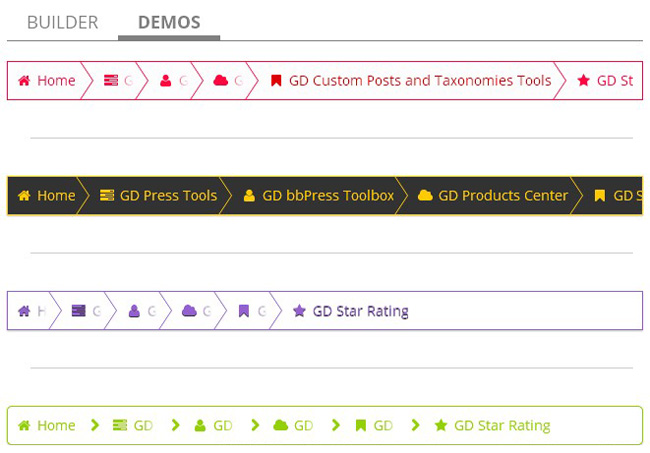Click the red cloud icon breadcrumb
The width and height of the screenshot is (650, 453).
221,81
